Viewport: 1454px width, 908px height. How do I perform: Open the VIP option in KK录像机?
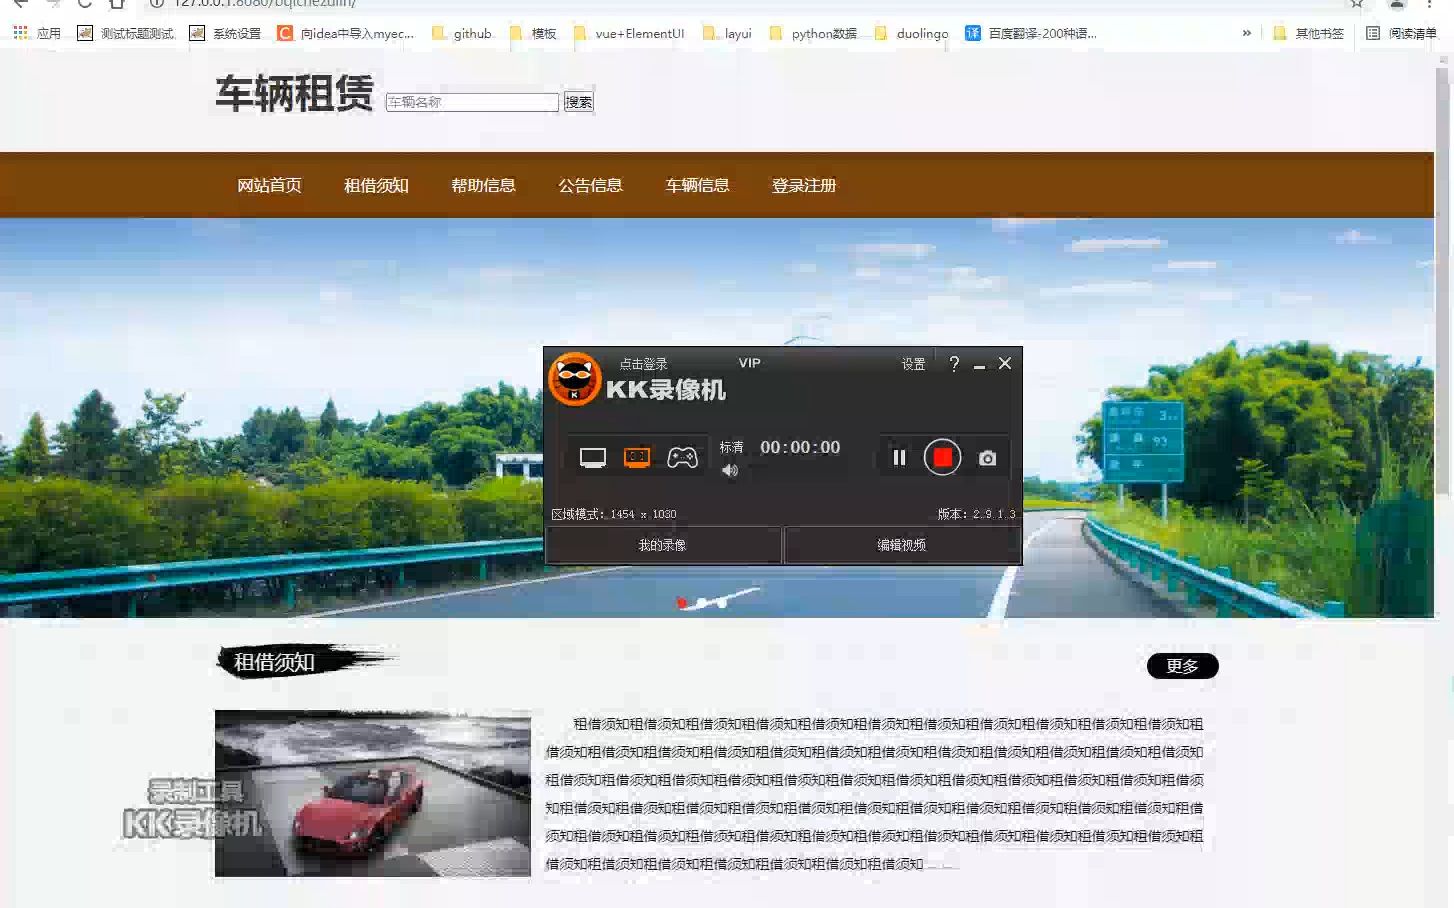pos(750,363)
